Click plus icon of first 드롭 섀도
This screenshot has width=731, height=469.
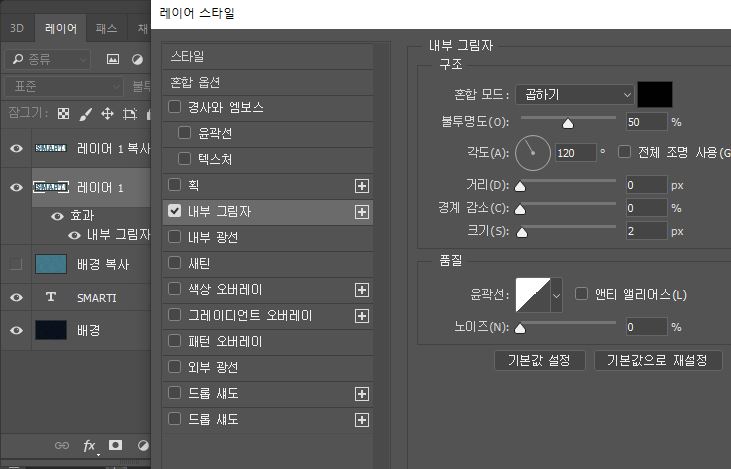362,394
